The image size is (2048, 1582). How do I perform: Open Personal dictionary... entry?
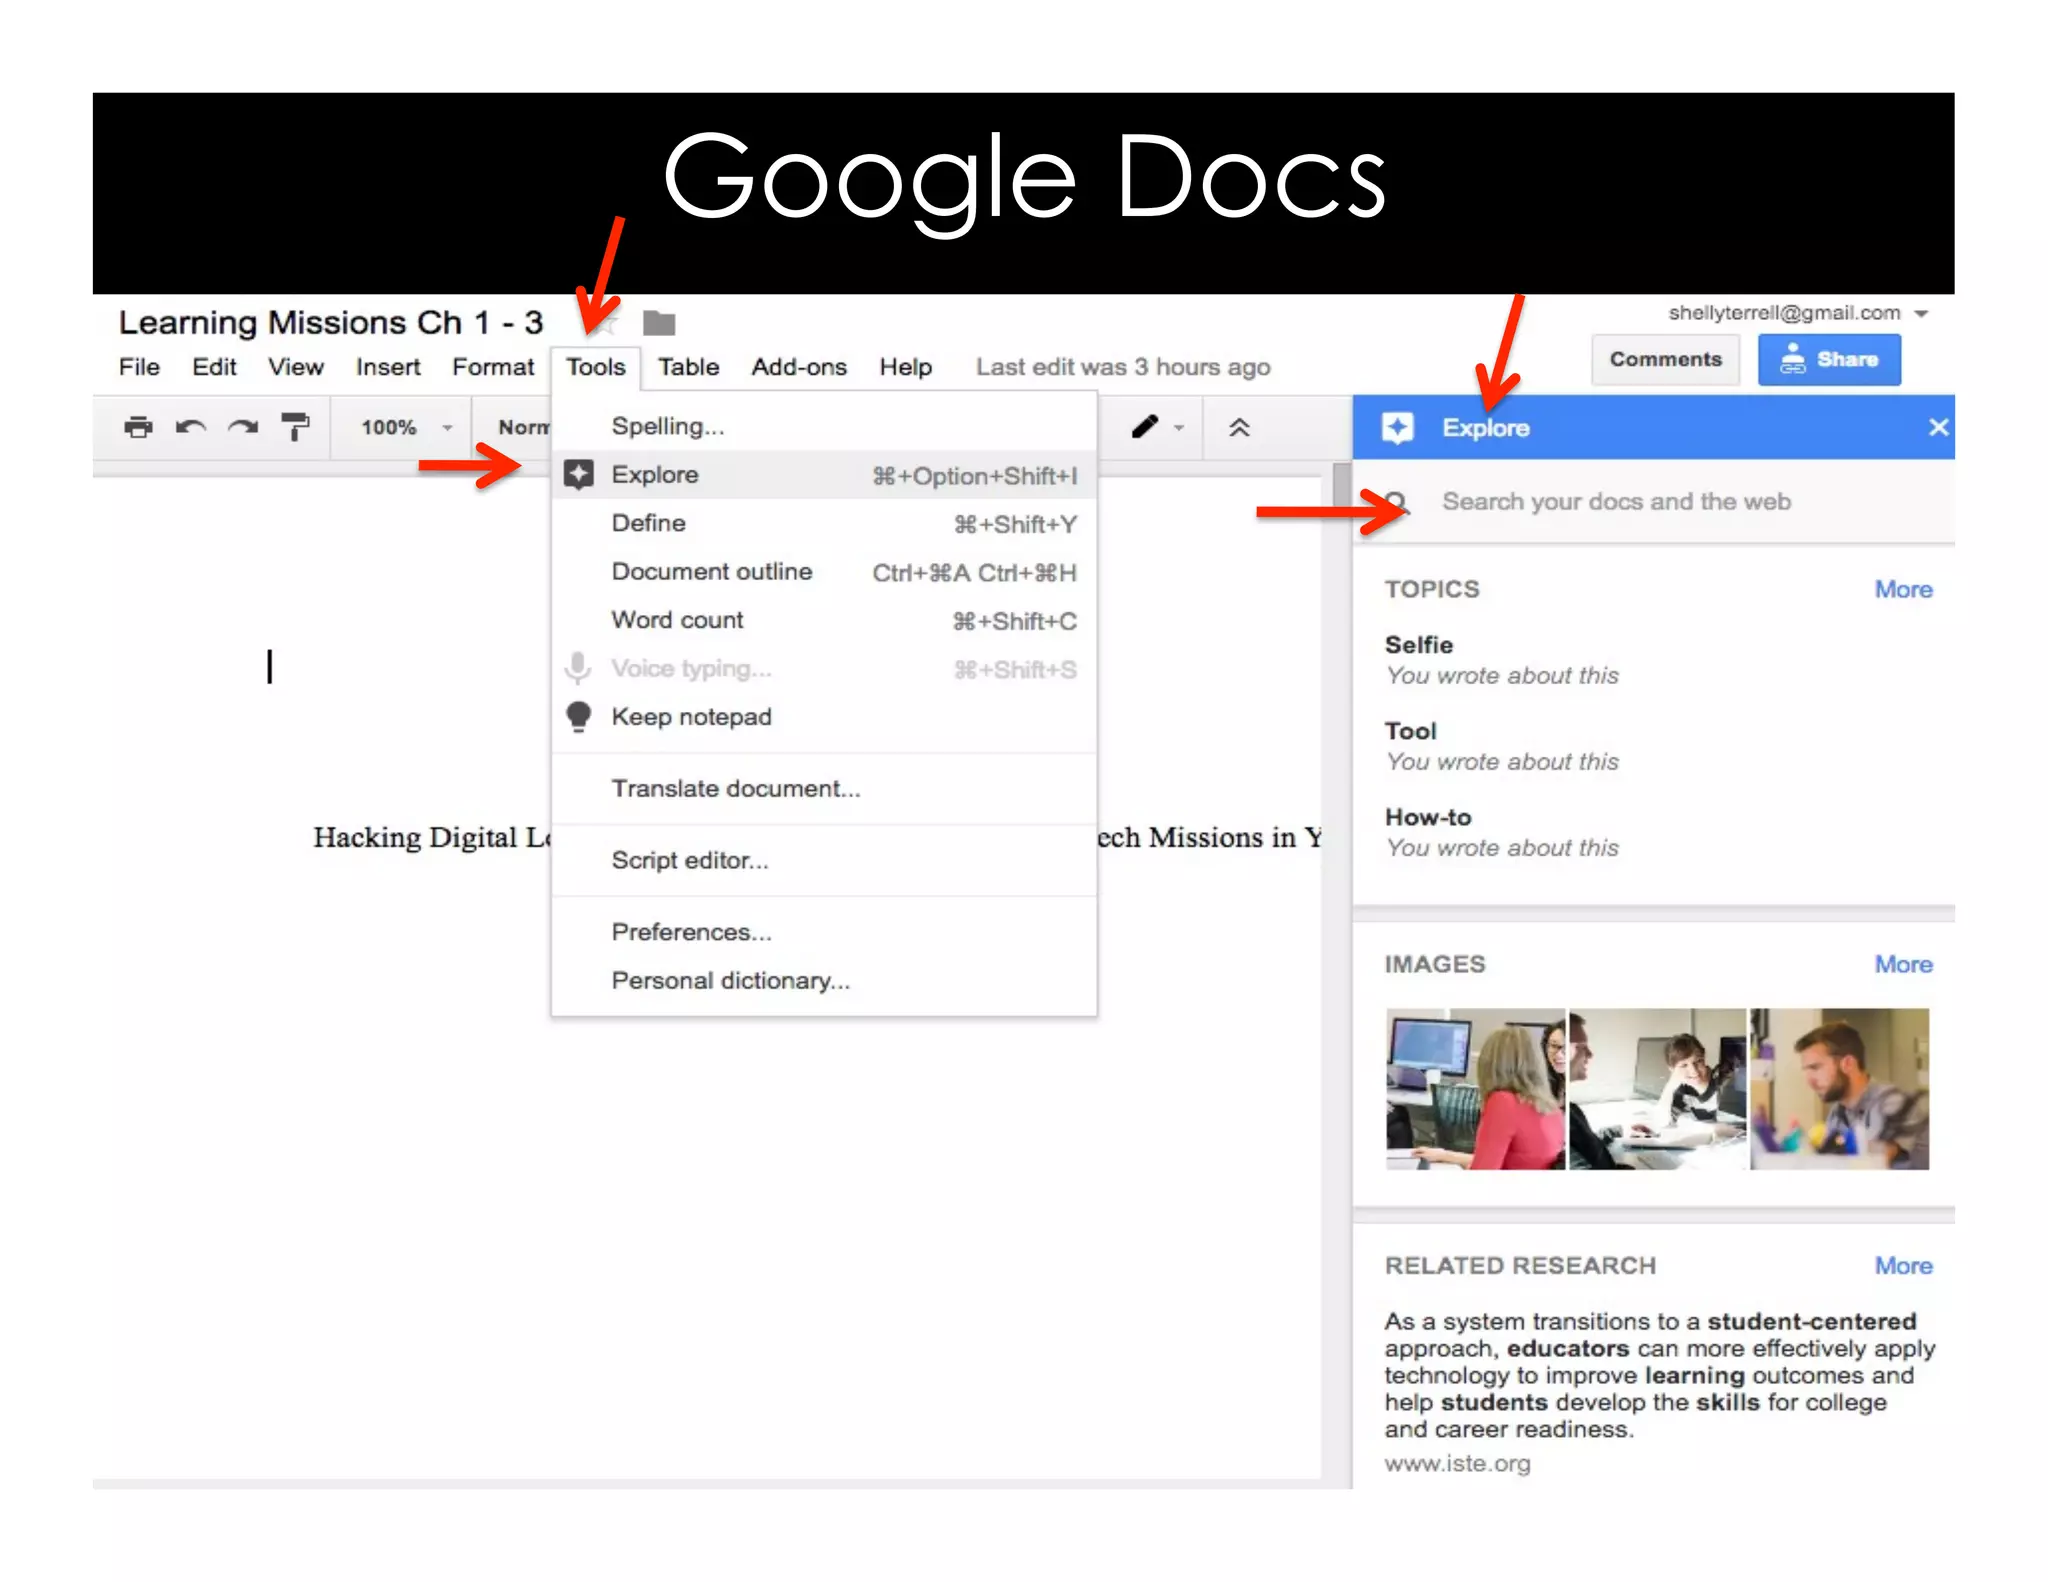coord(824,981)
